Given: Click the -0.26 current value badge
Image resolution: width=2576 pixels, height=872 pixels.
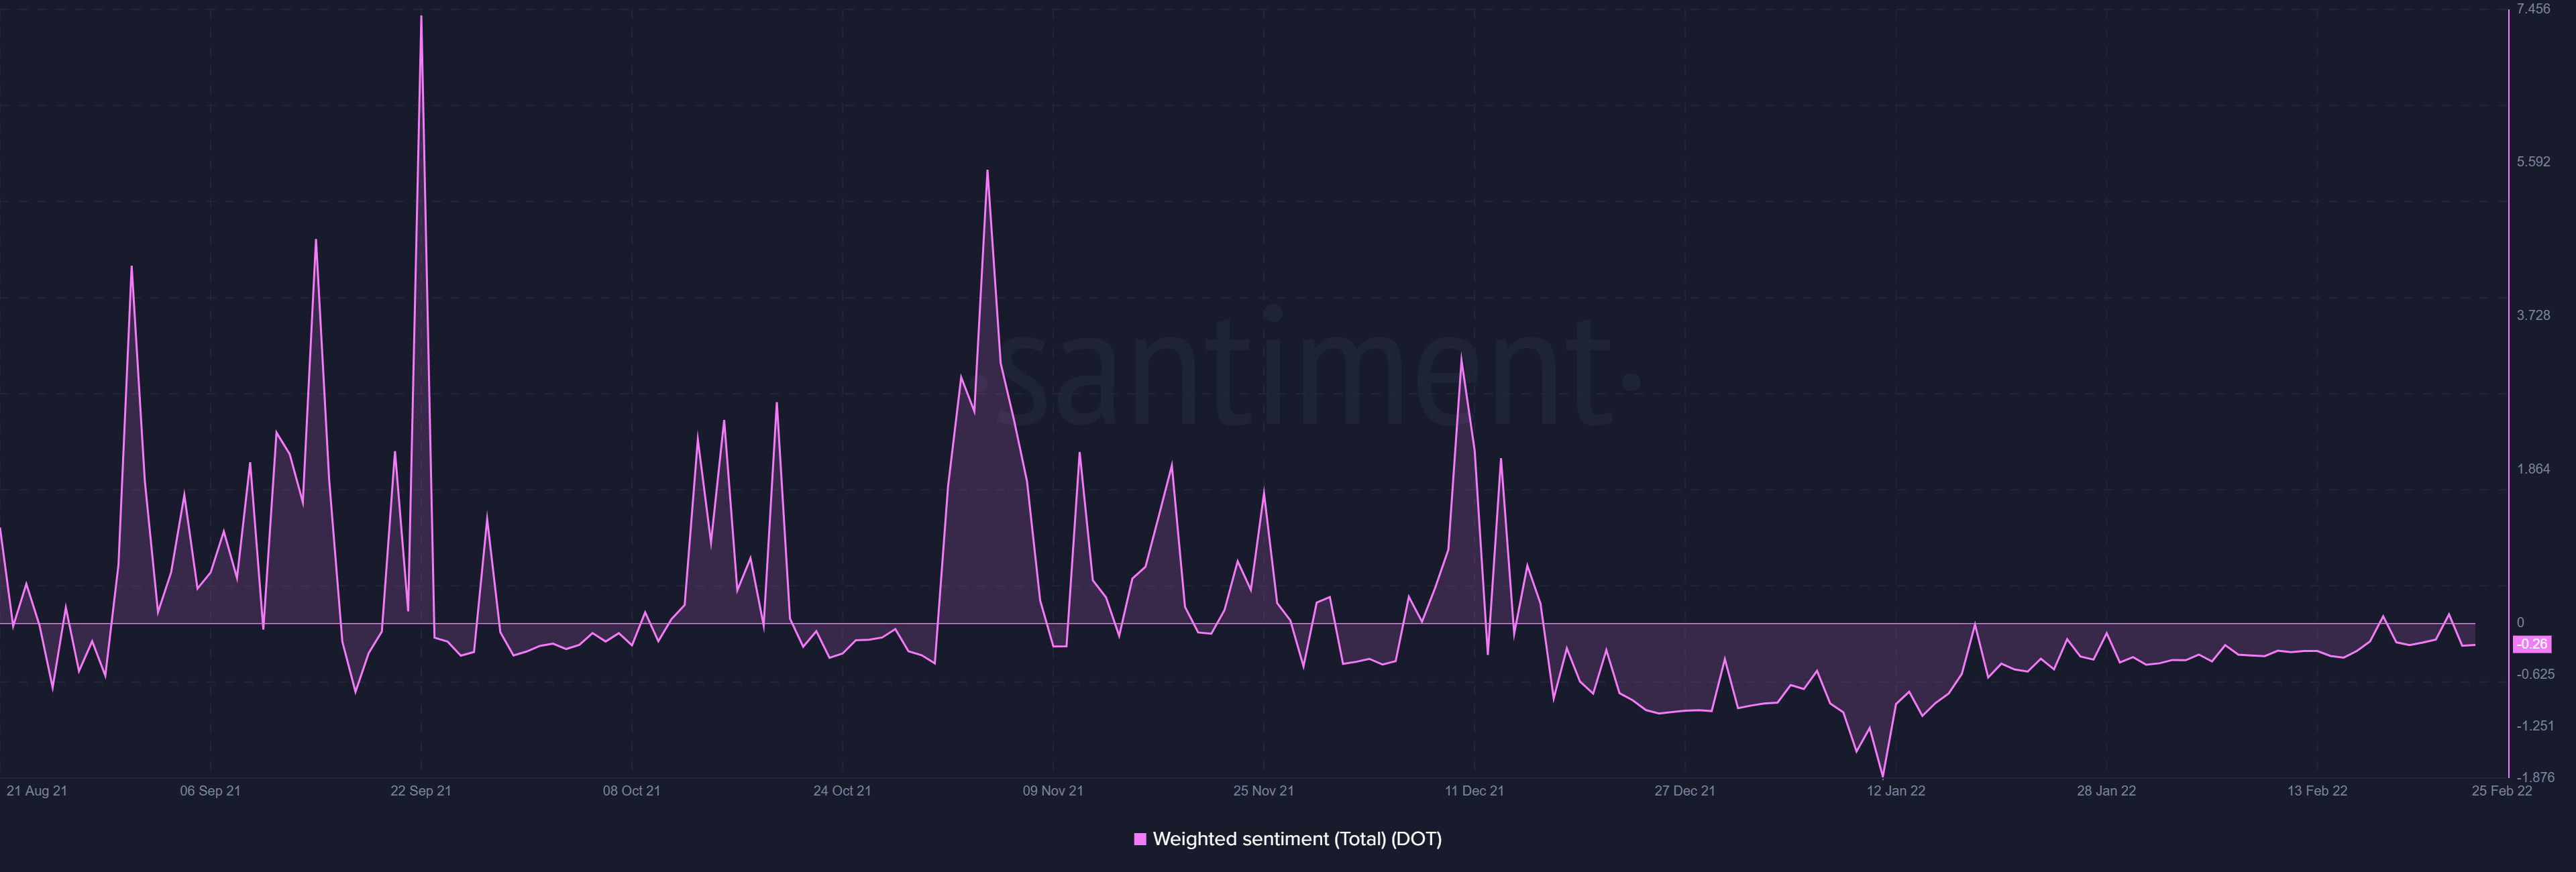Looking at the screenshot, I should pos(2531,644).
